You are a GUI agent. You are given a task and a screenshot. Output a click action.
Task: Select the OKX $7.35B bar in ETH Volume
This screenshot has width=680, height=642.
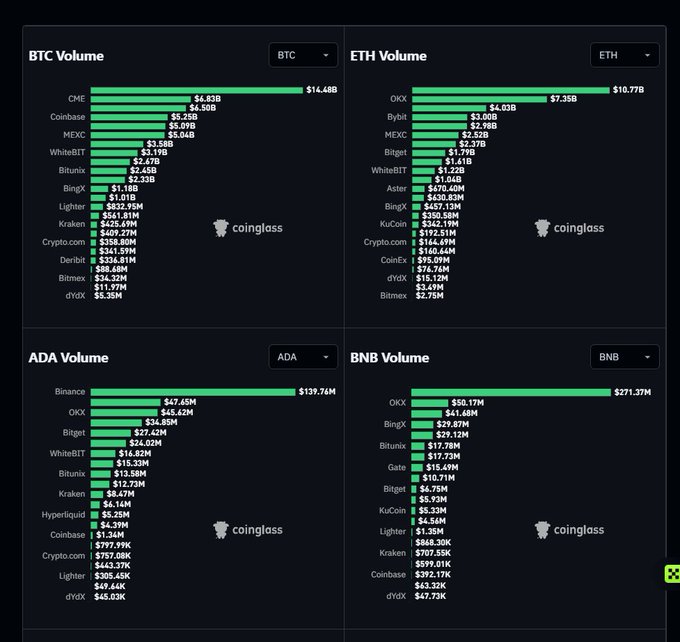click(x=479, y=99)
